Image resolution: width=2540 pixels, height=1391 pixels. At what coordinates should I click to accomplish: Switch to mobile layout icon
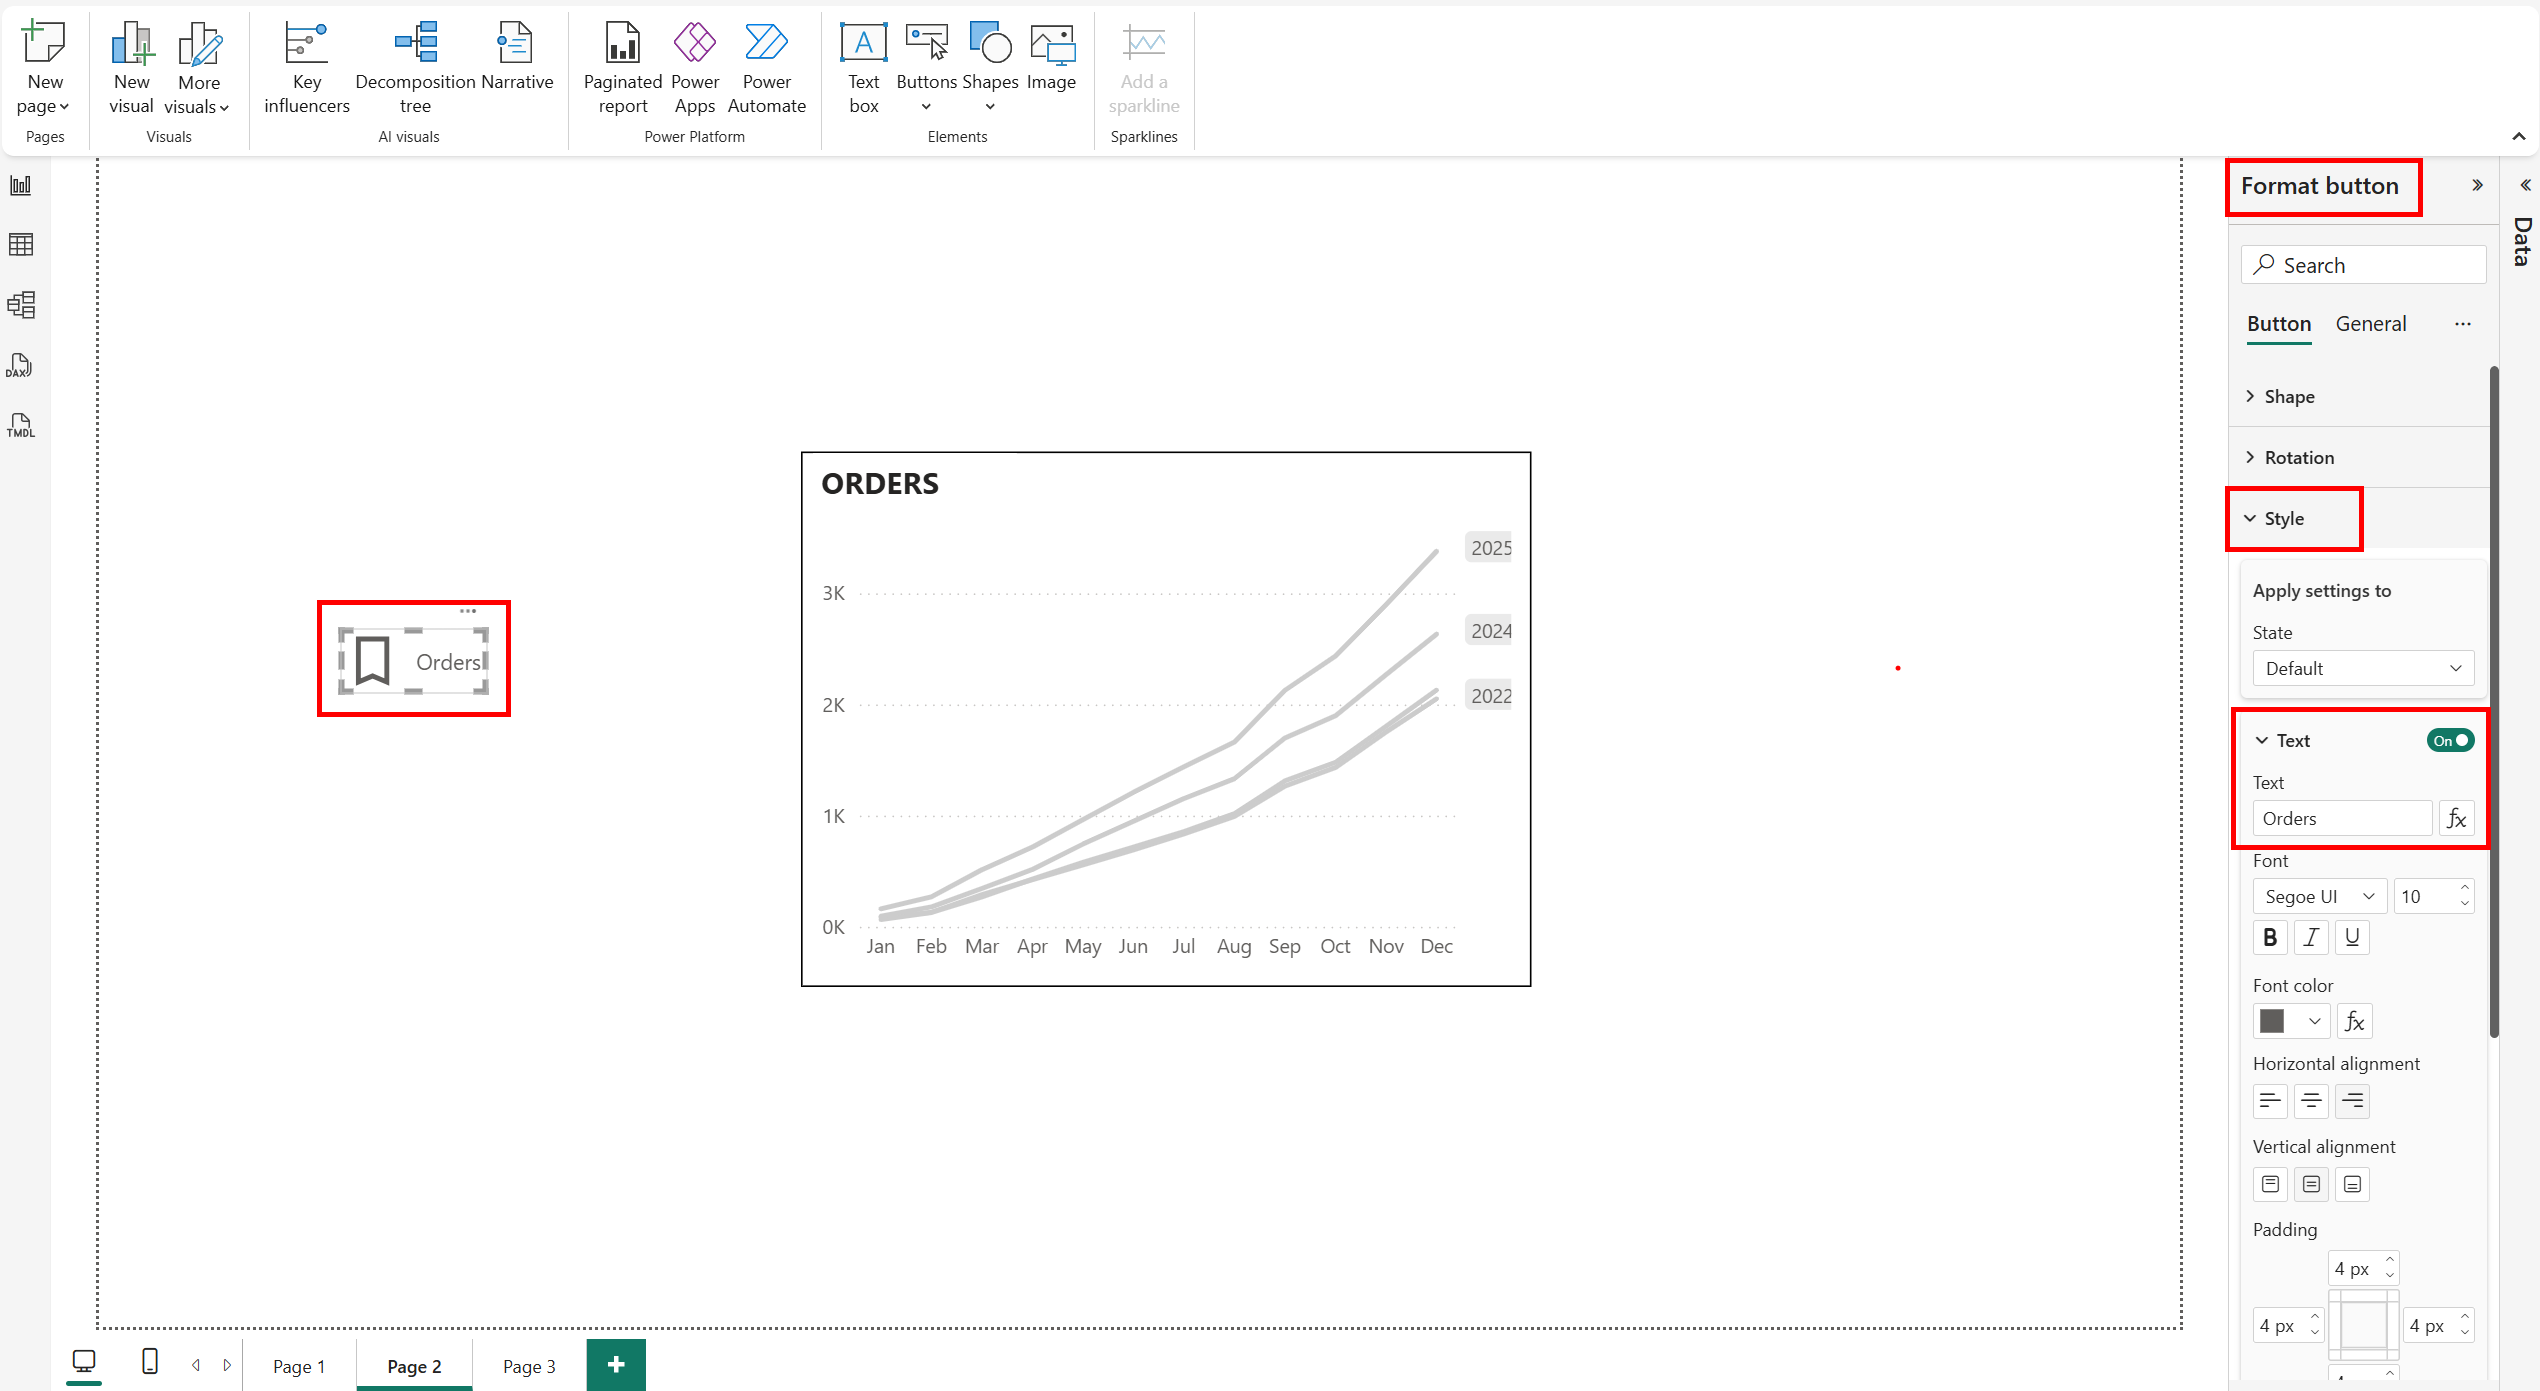(150, 1362)
